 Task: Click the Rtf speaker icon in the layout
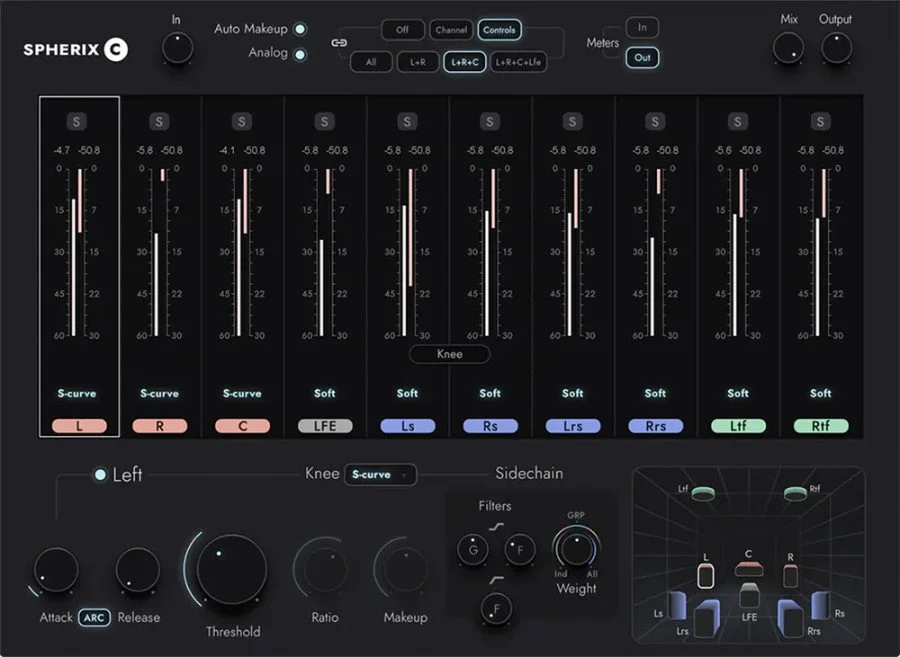[795, 490]
